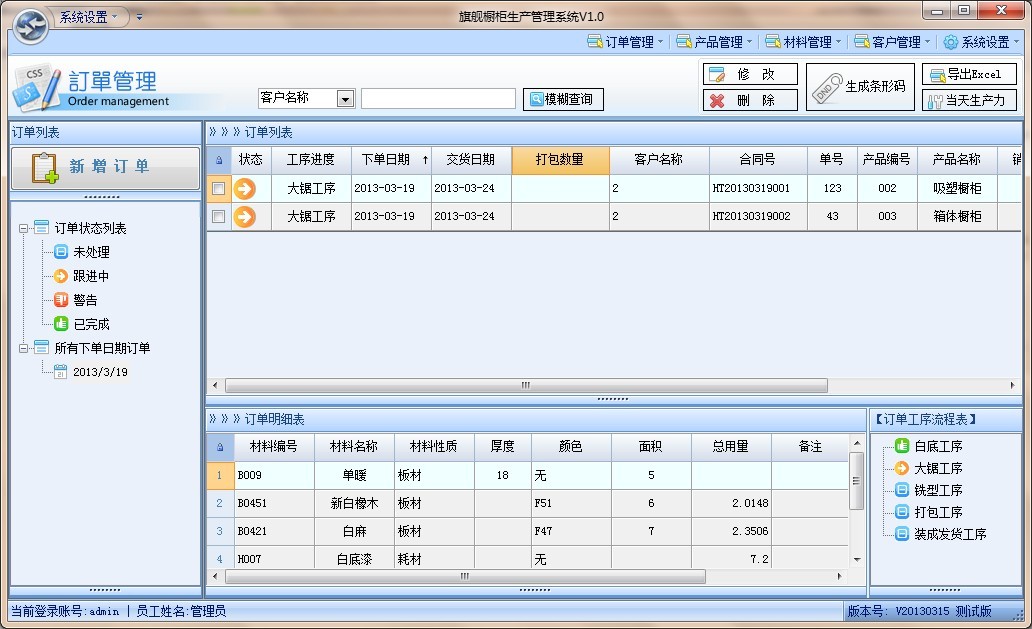This screenshot has width=1032, height=629.
Task: Select 未处理 status in order tree
Action: tap(91, 252)
